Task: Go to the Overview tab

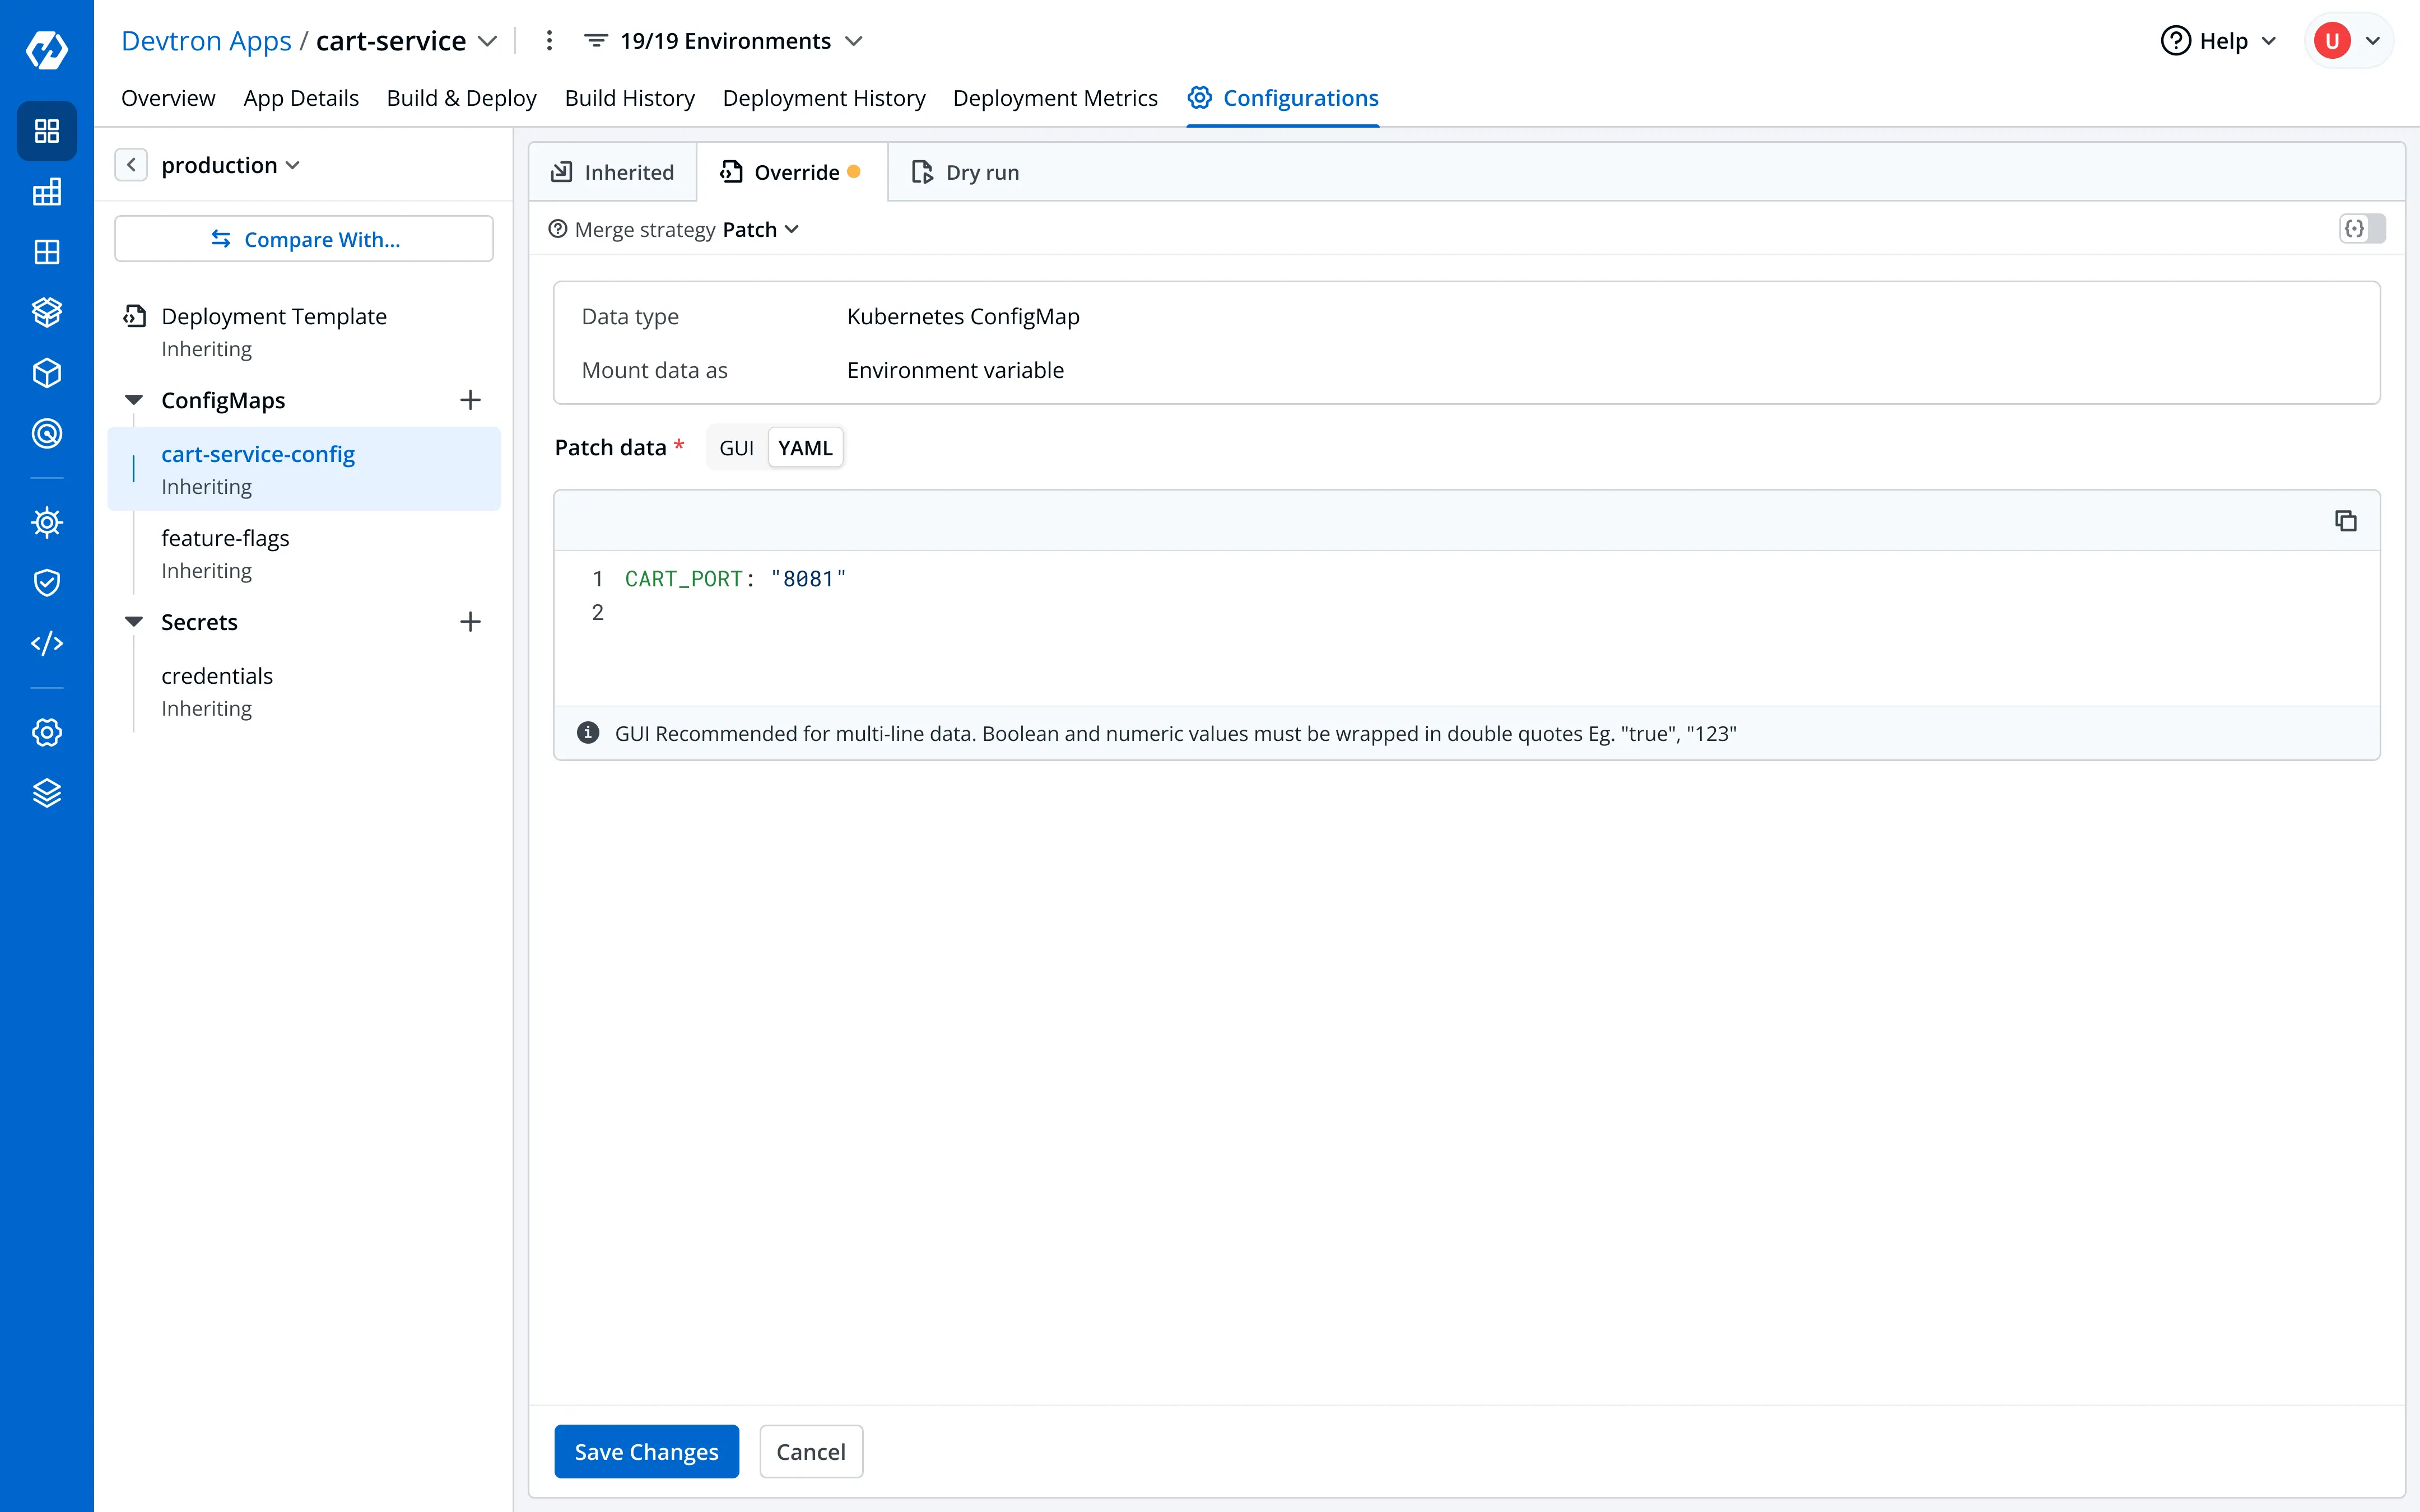Action: pyautogui.click(x=168, y=98)
